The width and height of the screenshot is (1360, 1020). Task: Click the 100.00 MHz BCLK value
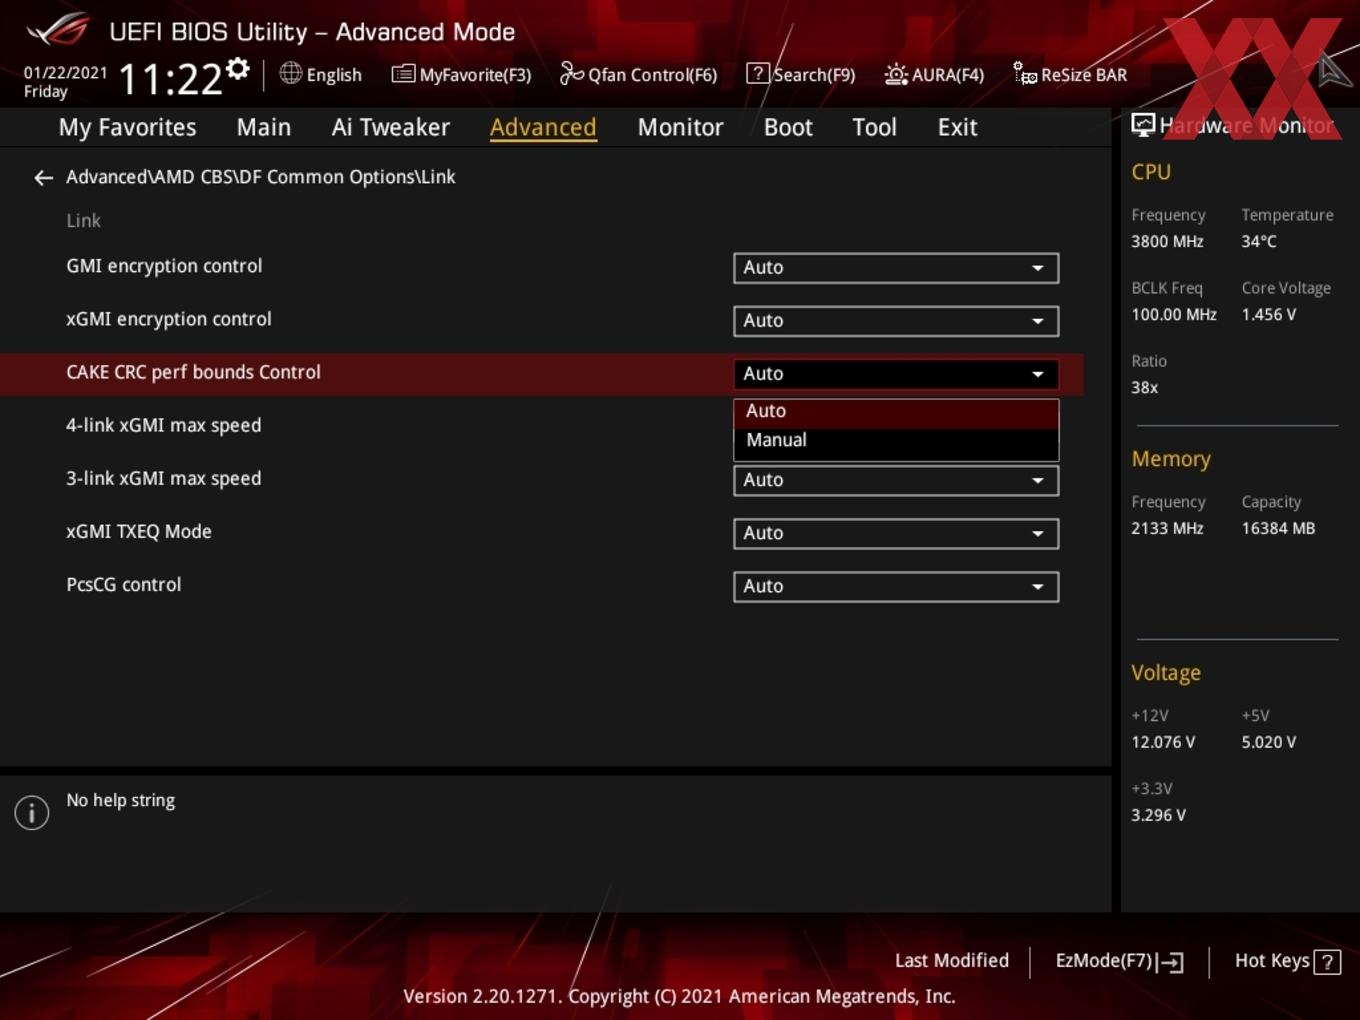[x=1174, y=315]
